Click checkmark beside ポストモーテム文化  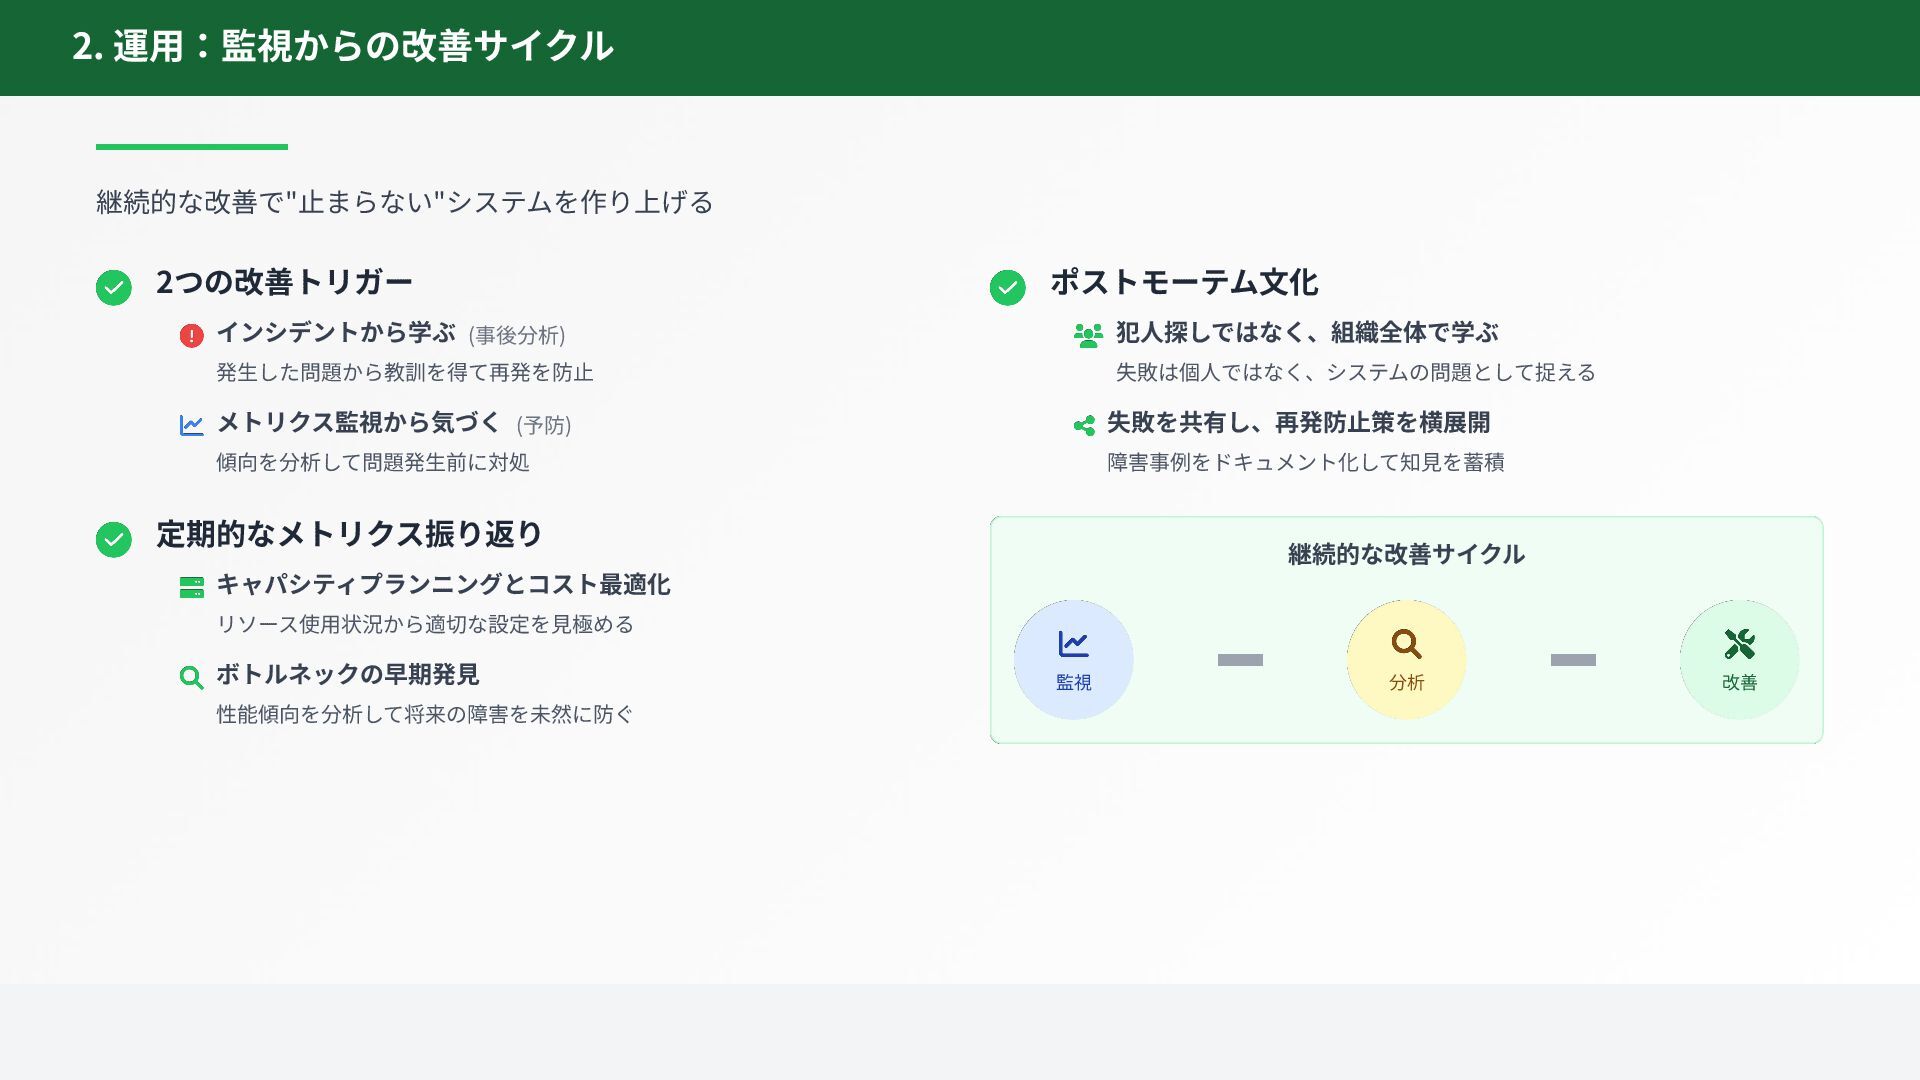point(1007,288)
